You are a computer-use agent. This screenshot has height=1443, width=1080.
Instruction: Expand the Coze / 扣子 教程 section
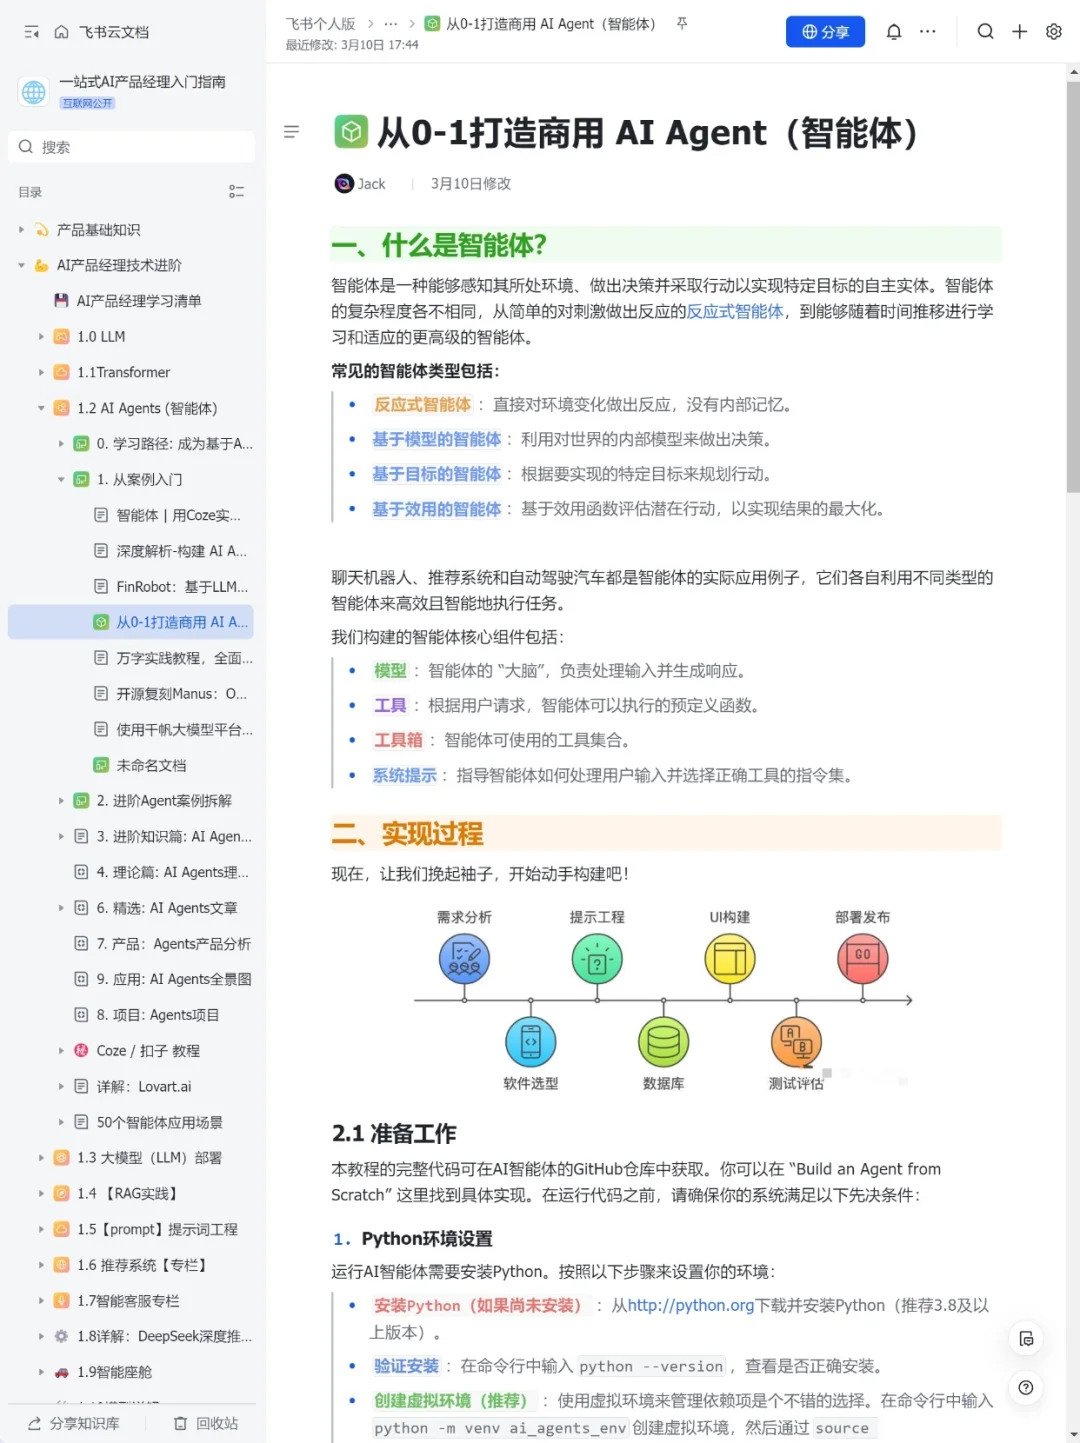coord(62,1050)
